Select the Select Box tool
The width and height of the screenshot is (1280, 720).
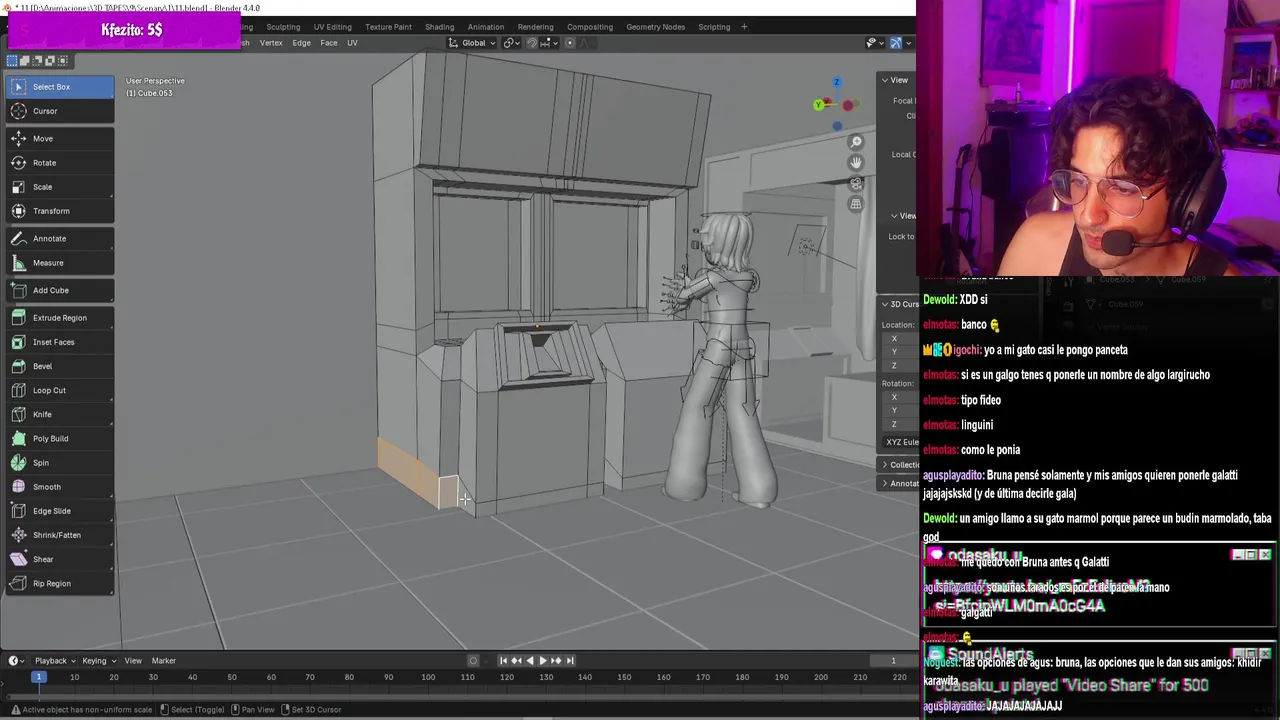coord(59,87)
